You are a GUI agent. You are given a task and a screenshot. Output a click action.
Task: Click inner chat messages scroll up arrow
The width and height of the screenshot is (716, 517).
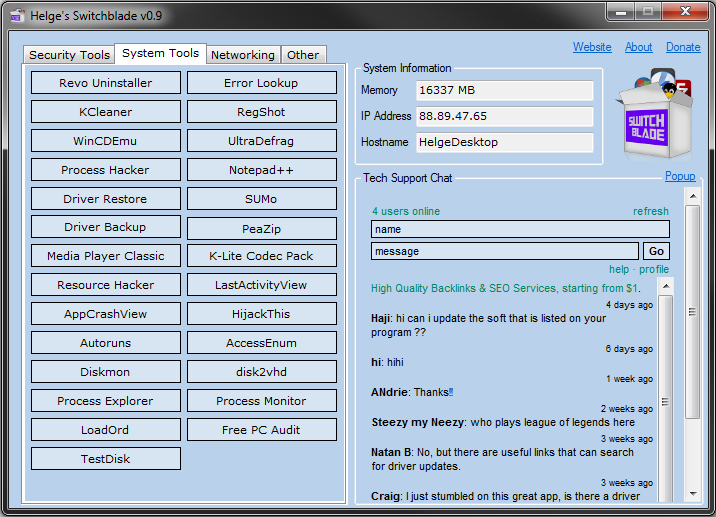(666, 286)
